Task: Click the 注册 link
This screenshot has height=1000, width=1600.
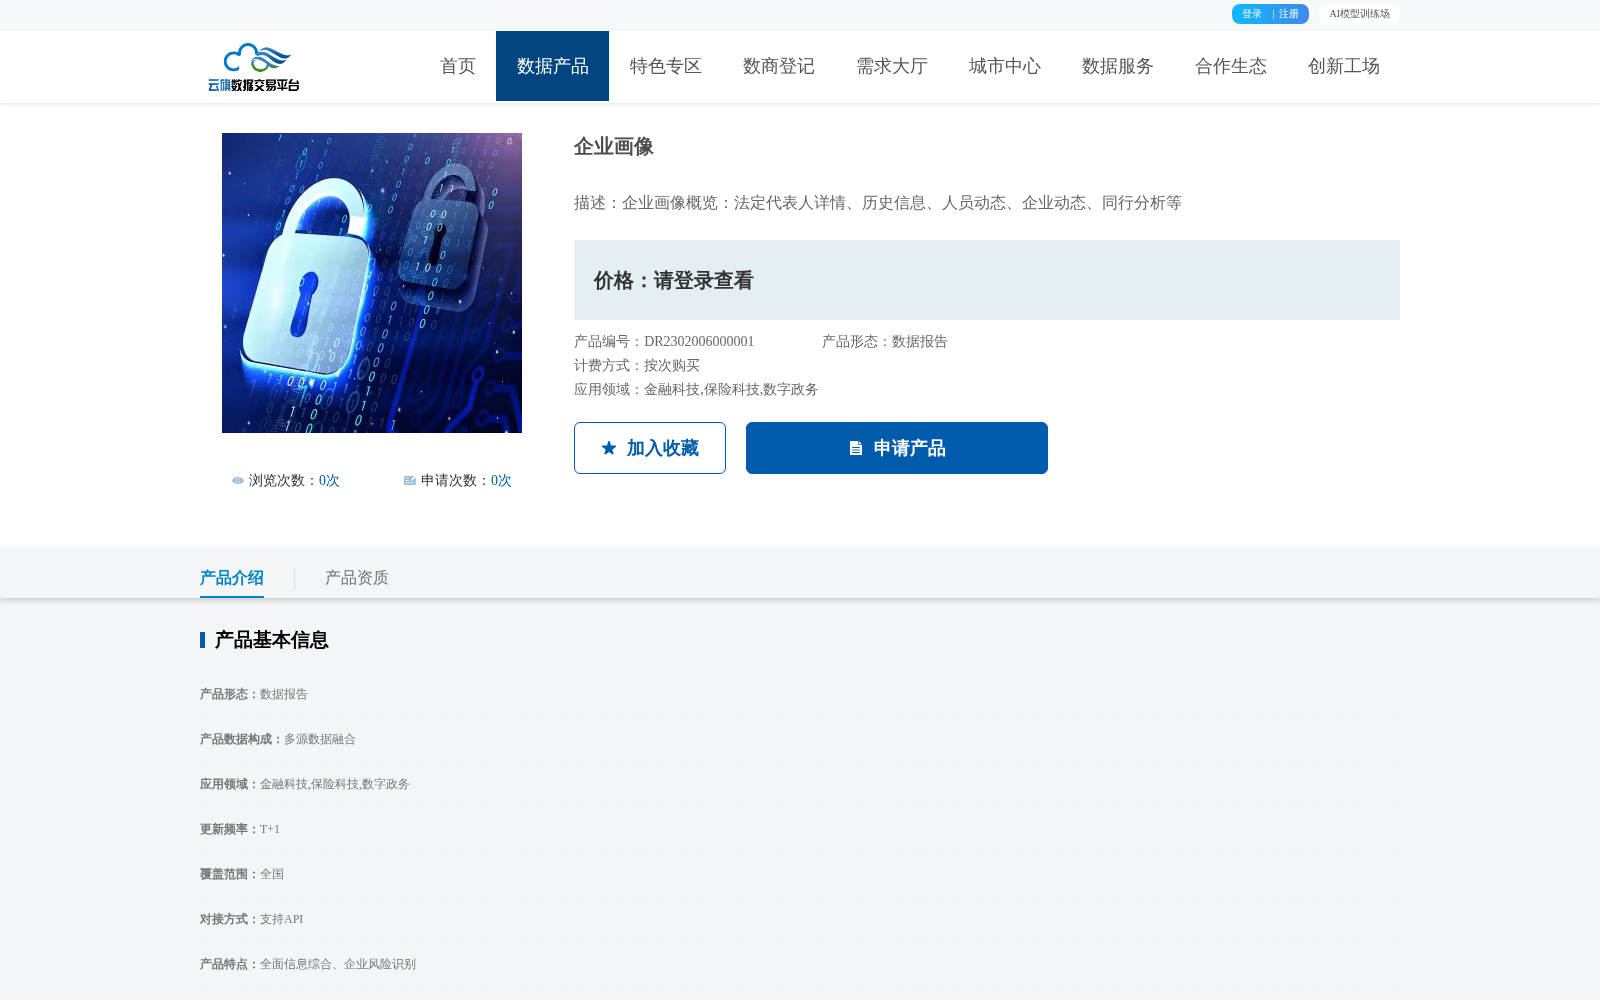Action: click(x=1289, y=14)
